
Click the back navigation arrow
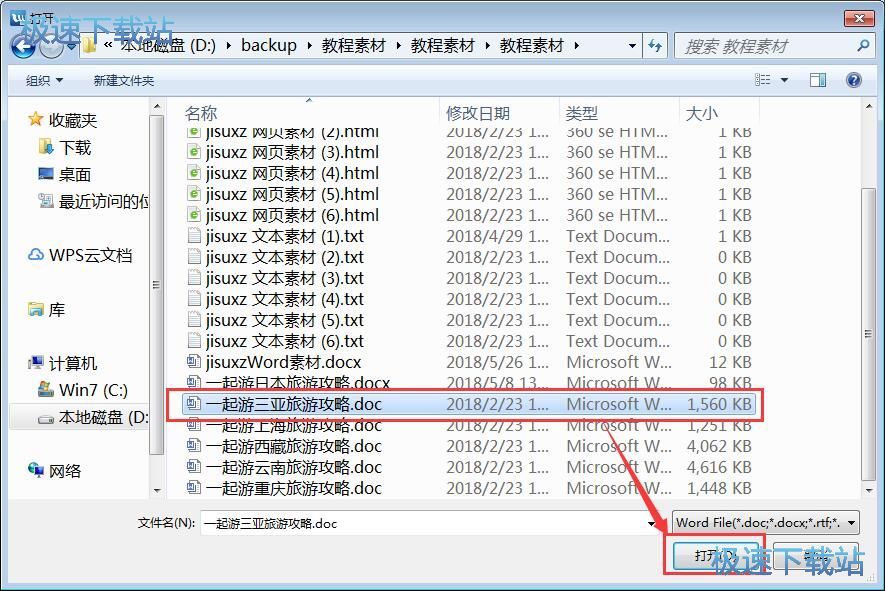22,44
